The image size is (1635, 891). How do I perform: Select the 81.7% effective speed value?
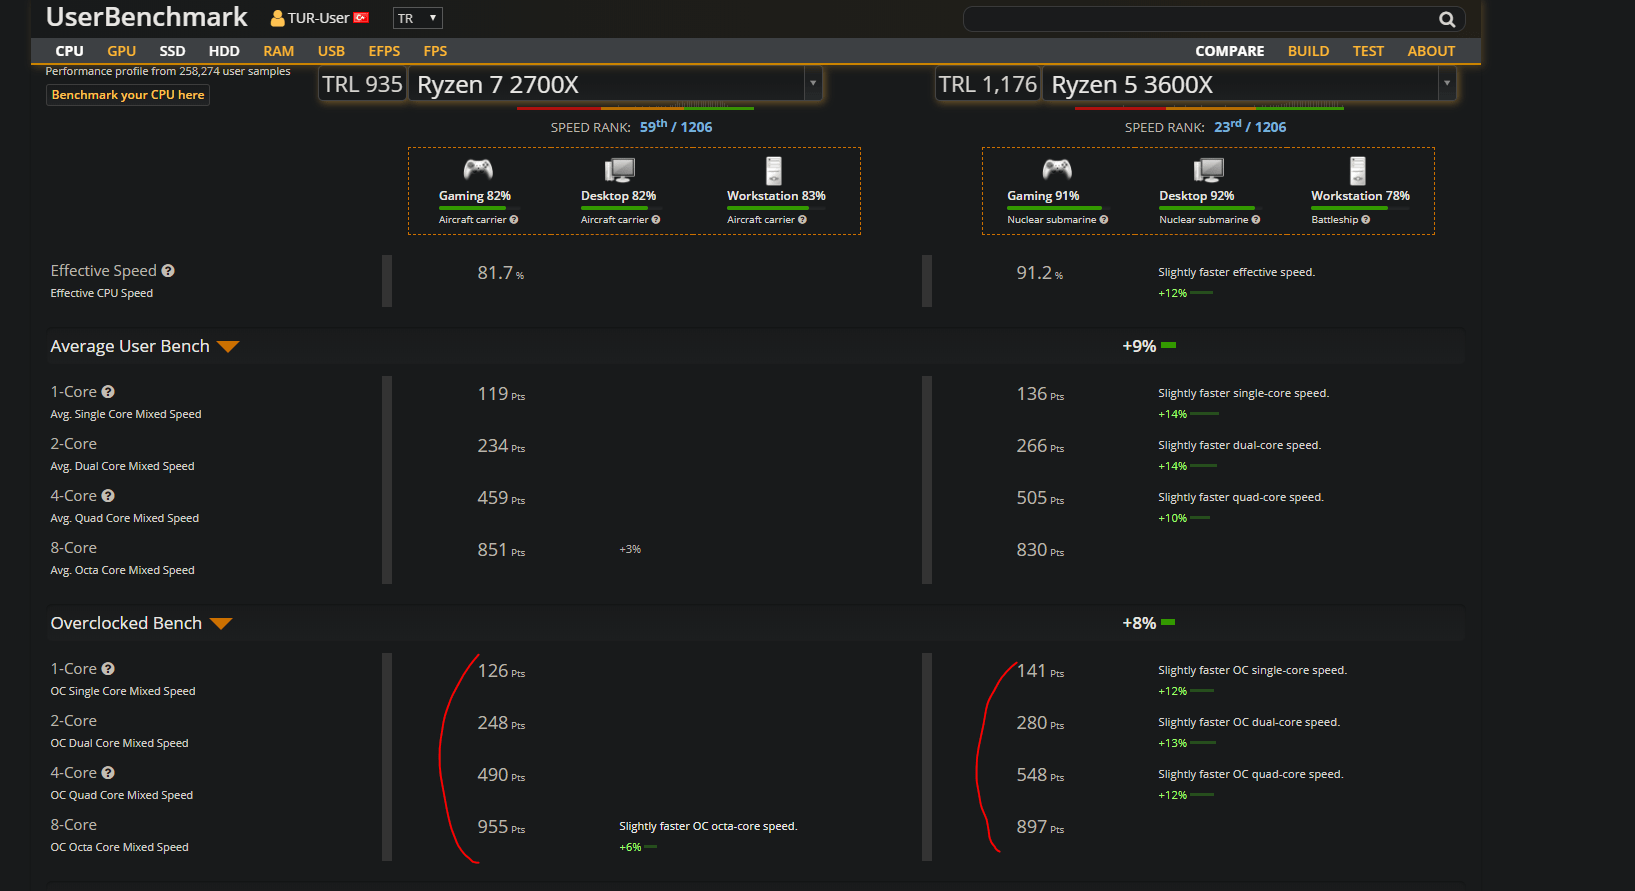(501, 273)
